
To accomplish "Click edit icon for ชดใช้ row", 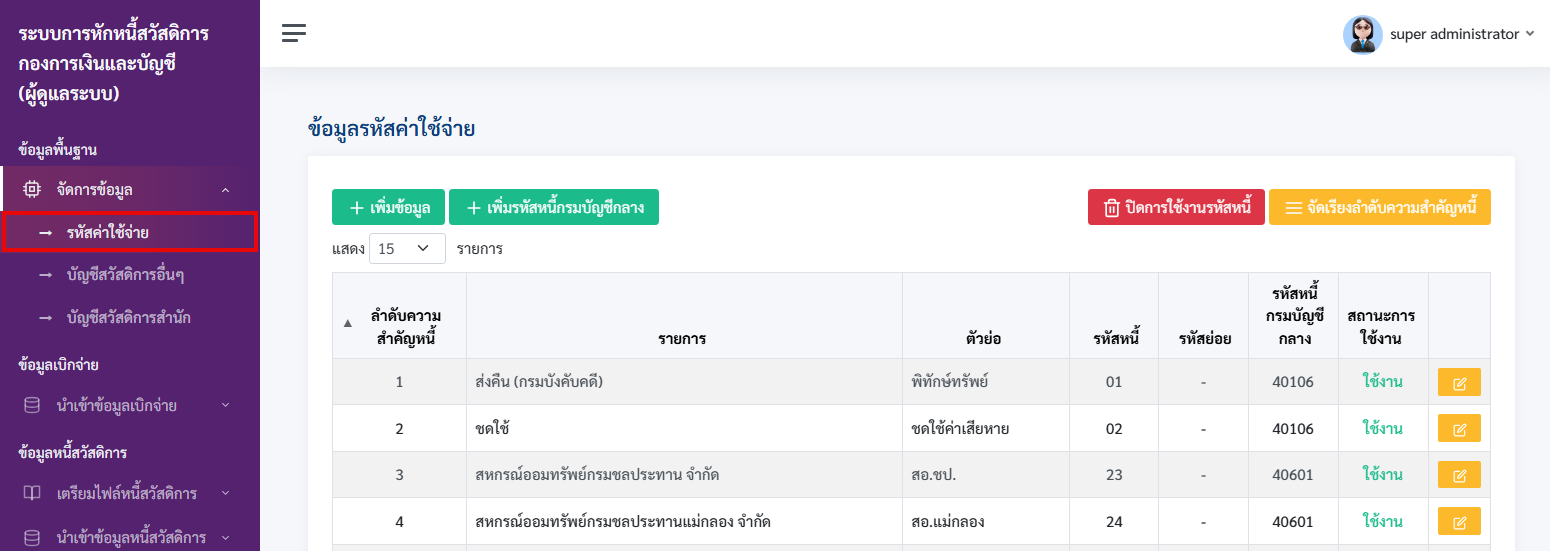I will click(1459, 428).
